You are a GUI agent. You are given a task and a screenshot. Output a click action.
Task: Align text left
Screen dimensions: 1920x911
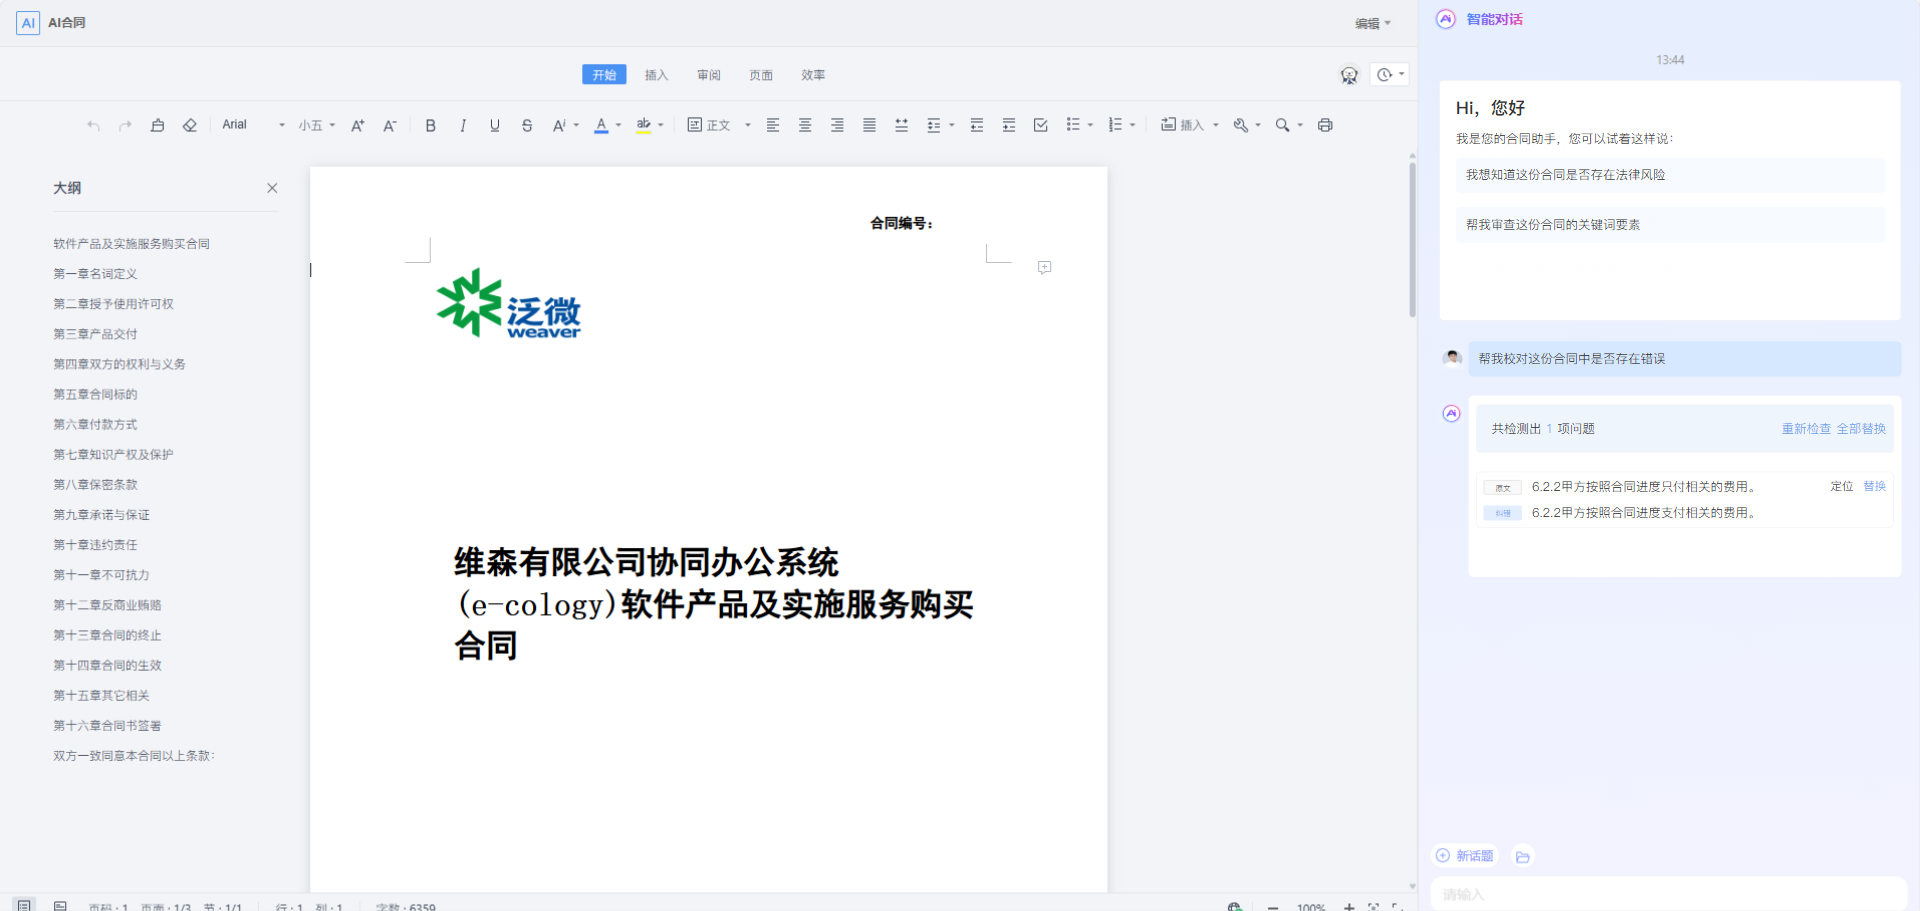(x=773, y=125)
